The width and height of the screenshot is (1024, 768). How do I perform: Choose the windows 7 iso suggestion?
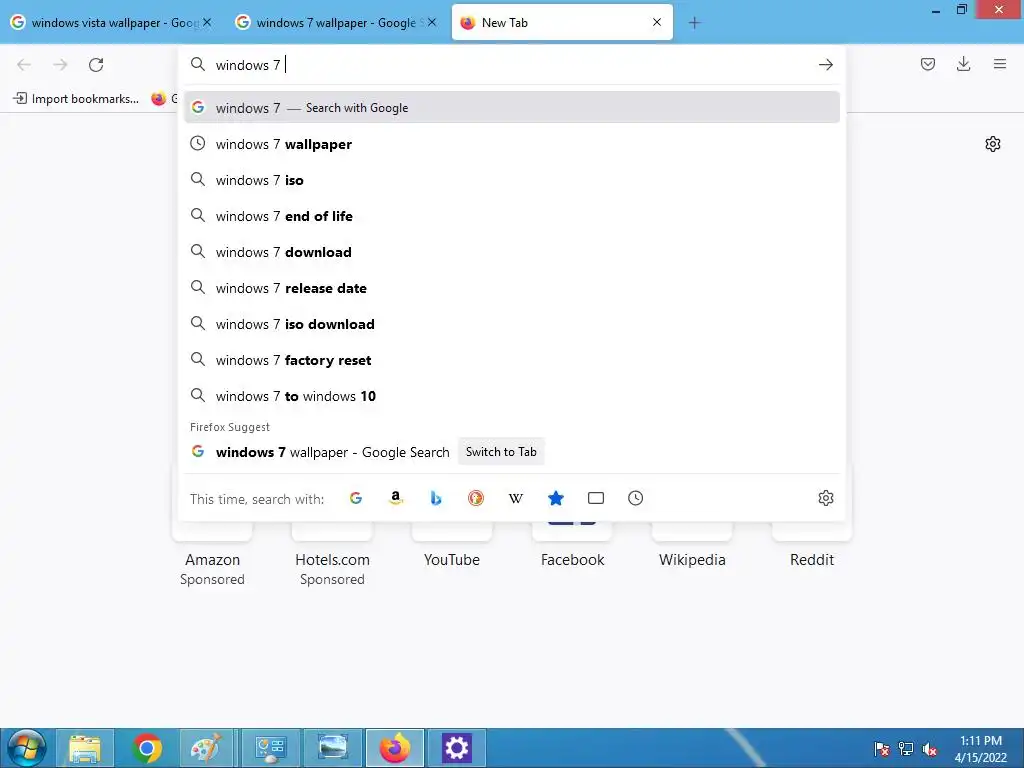512,180
